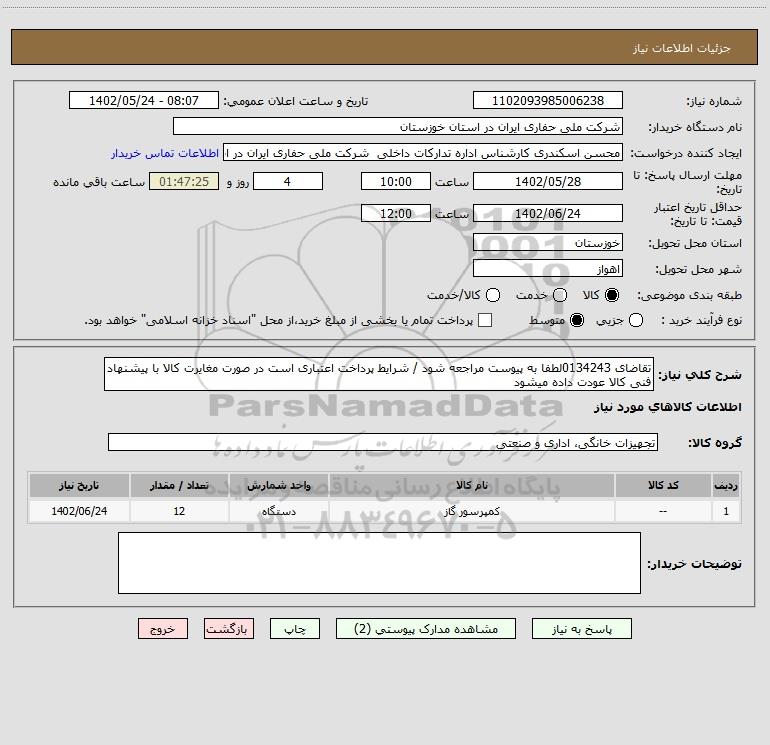Image resolution: width=770 pixels, height=745 pixels.
Task: Click the 'نام کالا' column header
Action: point(480,485)
